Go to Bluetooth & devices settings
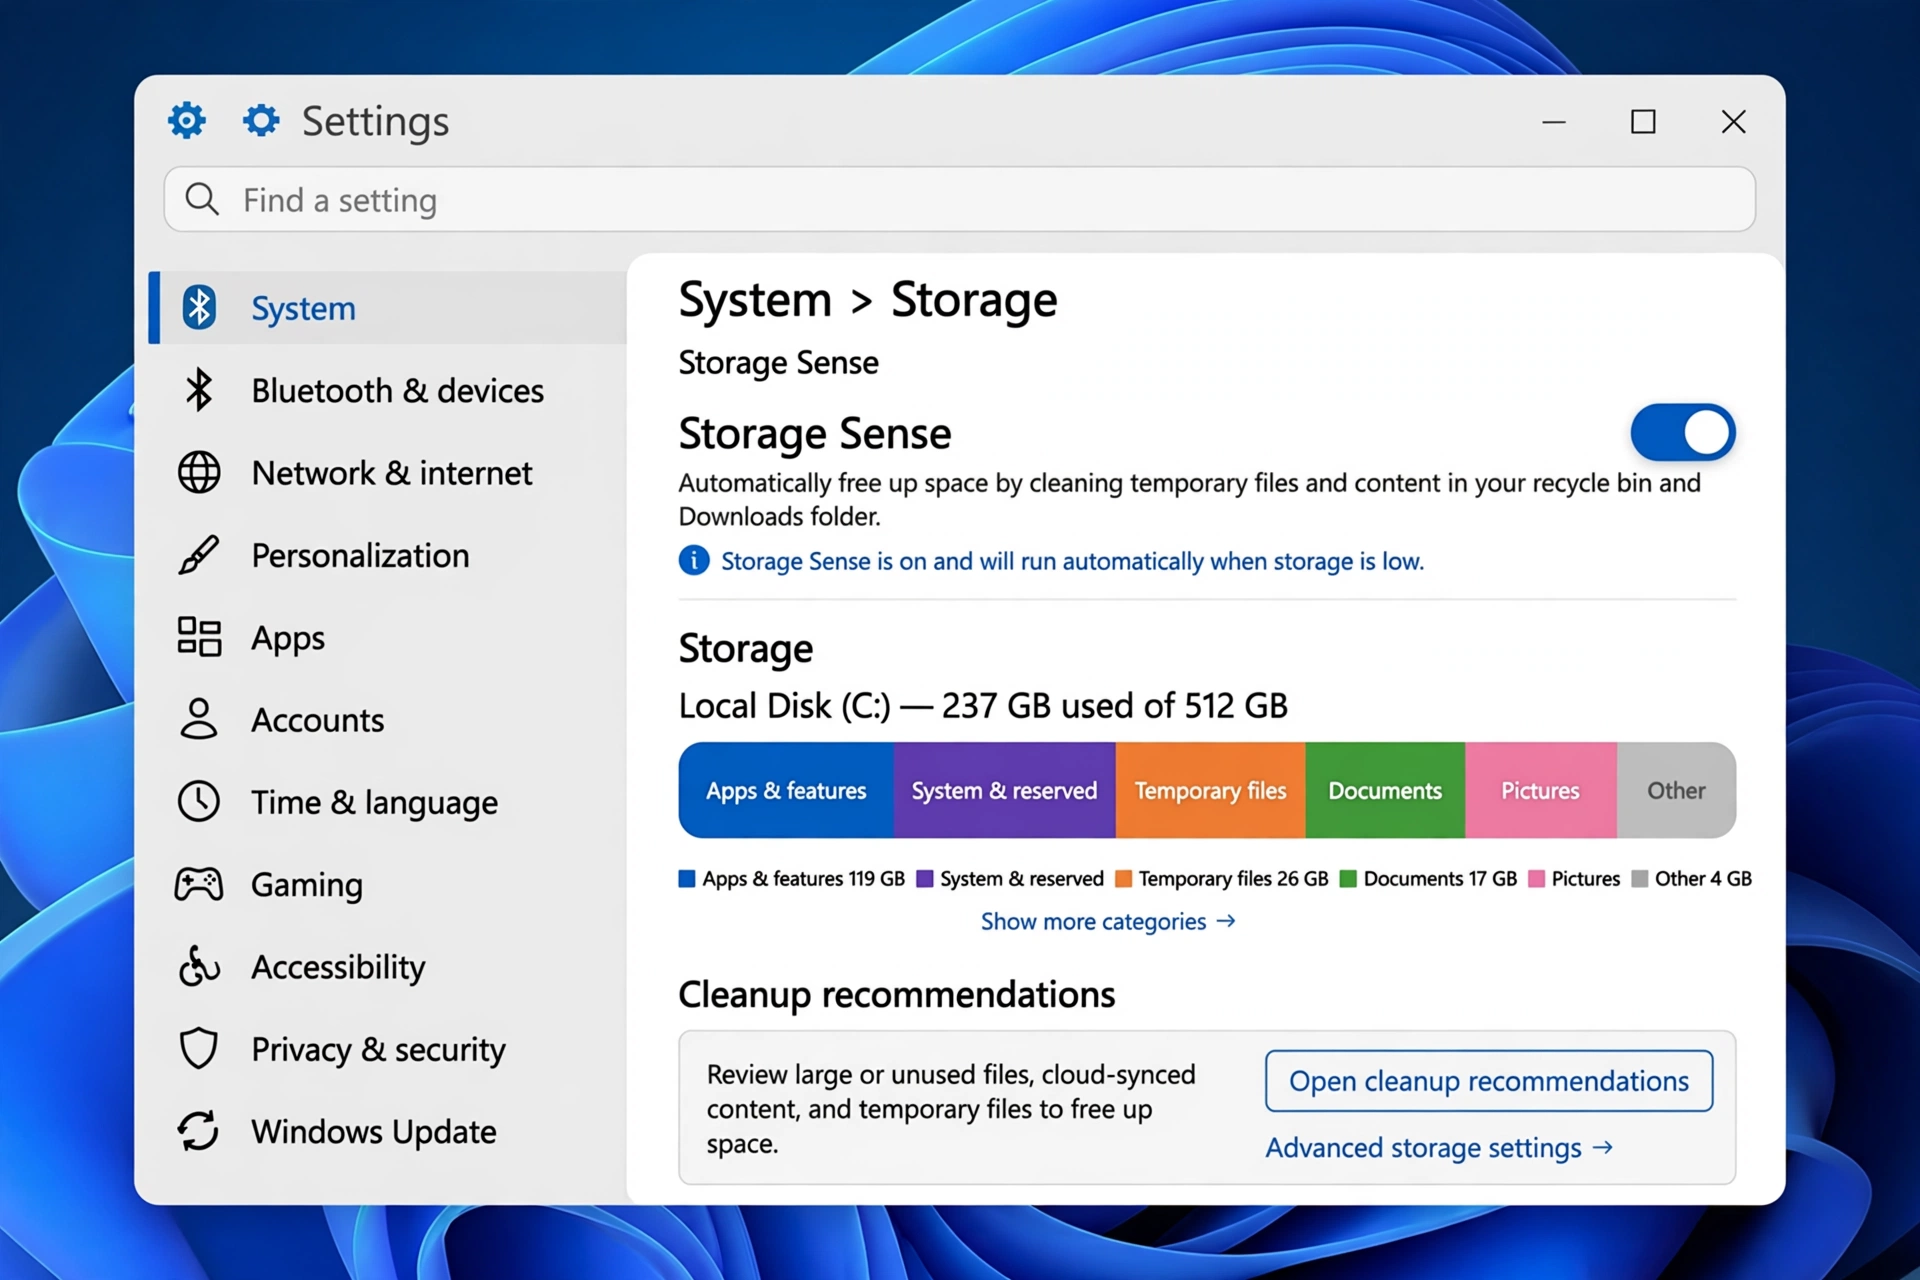This screenshot has width=1920, height=1280. tap(388, 390)
